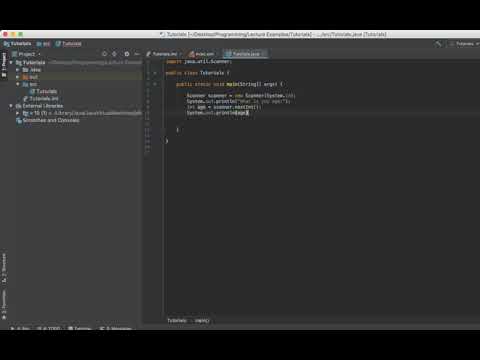Open the Messages tool window at the bottom
Viewport: 480px width, 360px height.
click(x=116, y=328)
